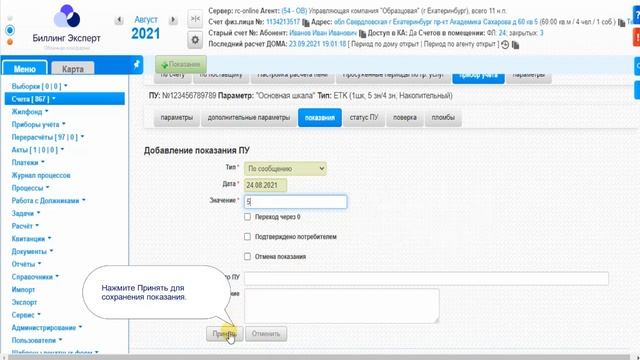Select the blue прибор учета top tab
Viewport: 640px width, 360px height.
[x=478, y=77]
